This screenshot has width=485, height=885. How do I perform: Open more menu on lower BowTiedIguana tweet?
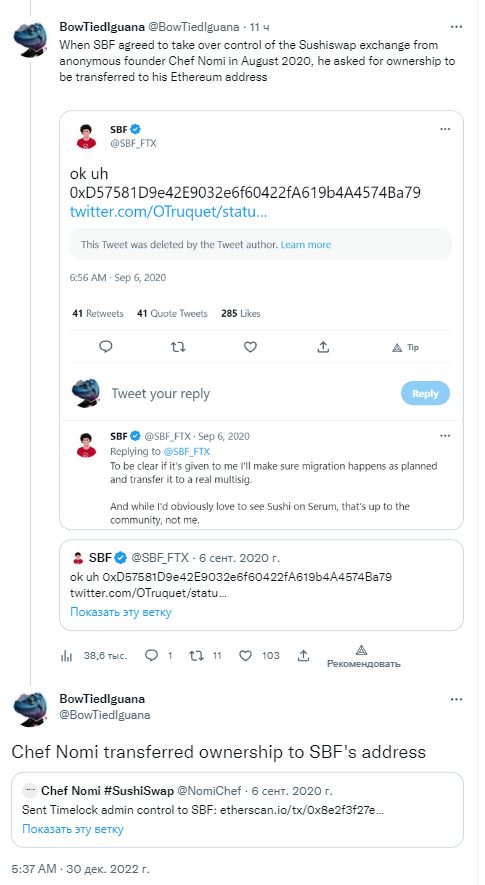tap(456, 699)
